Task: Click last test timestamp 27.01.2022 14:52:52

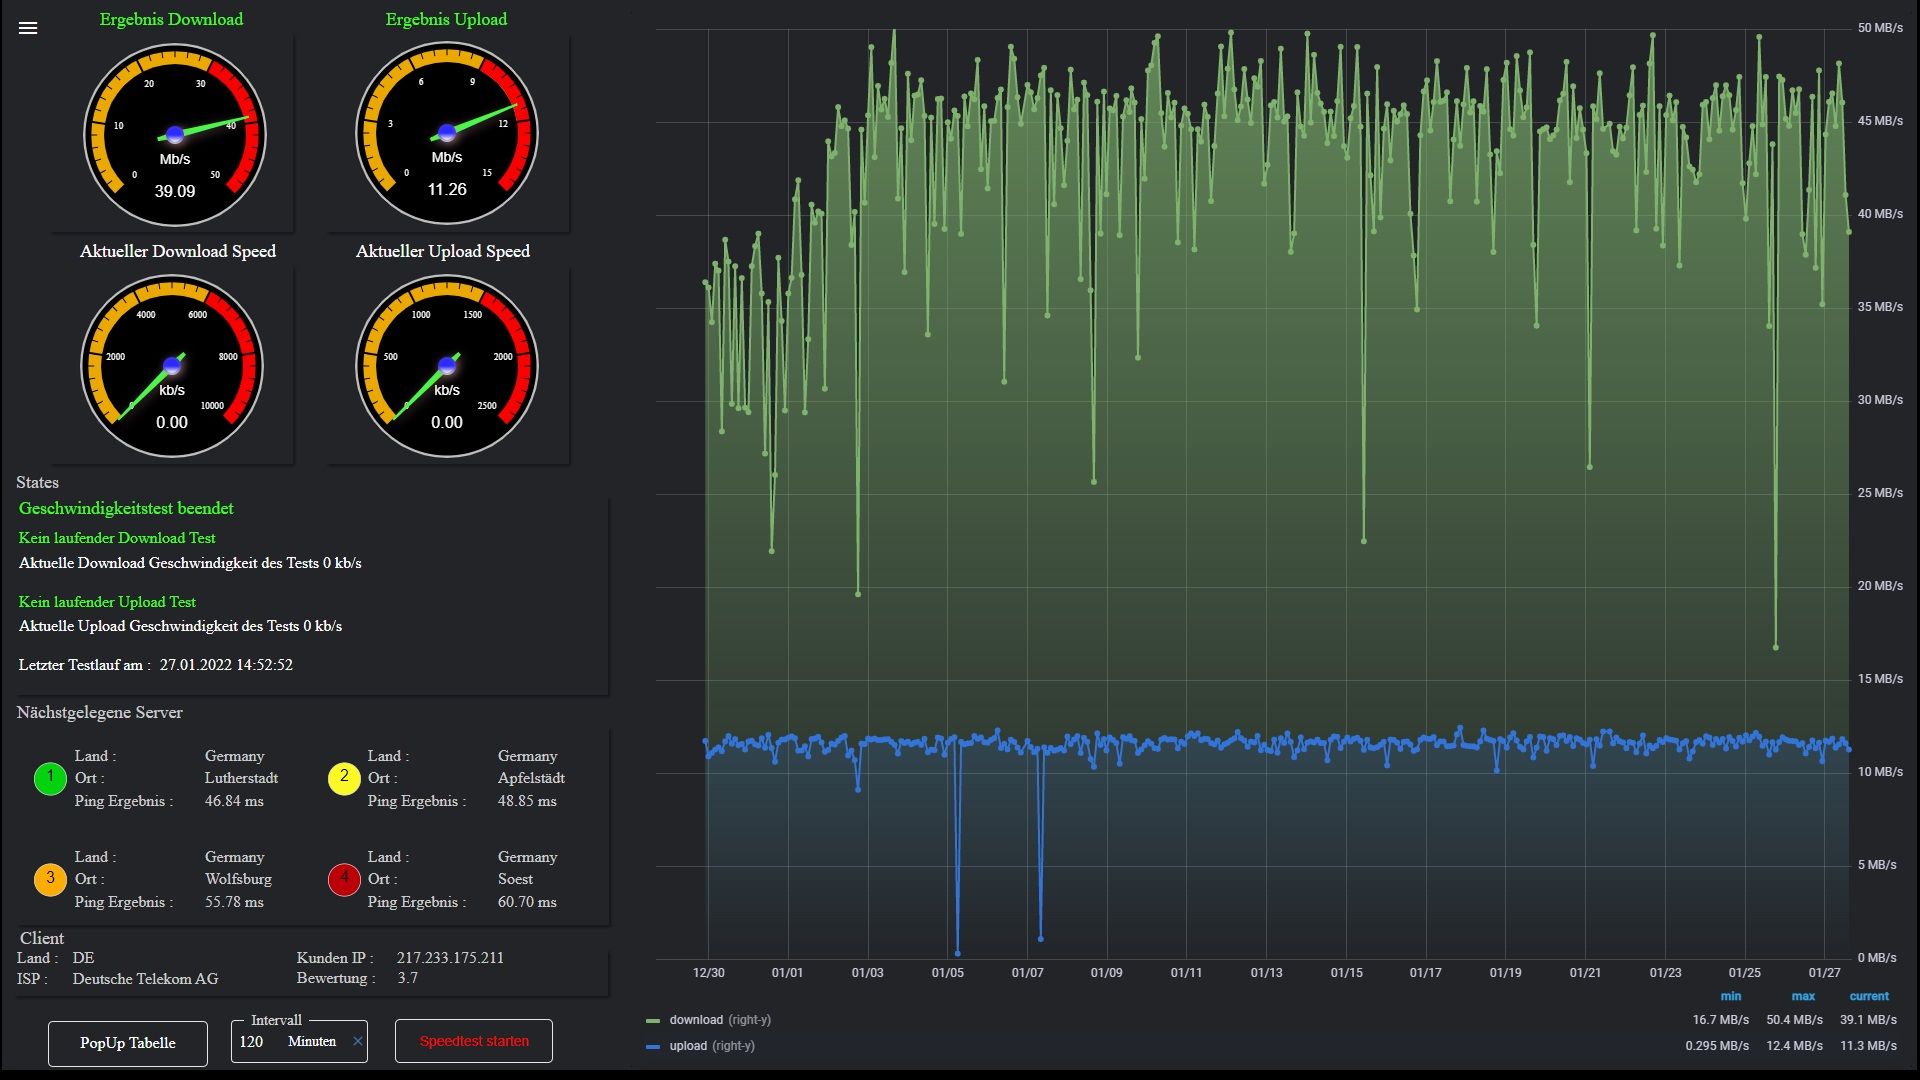Action: pos(226,665)
